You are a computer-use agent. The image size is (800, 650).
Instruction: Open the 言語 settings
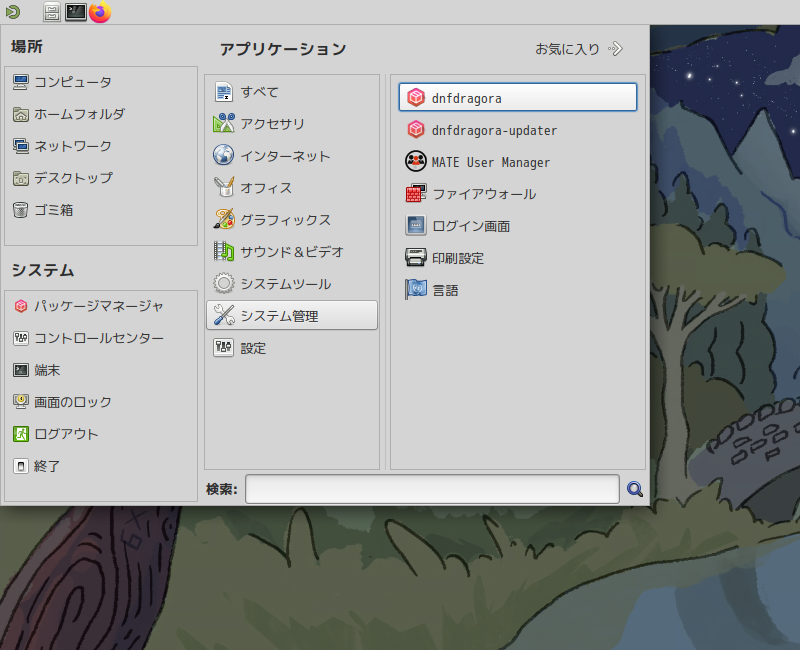pos(445,289)
